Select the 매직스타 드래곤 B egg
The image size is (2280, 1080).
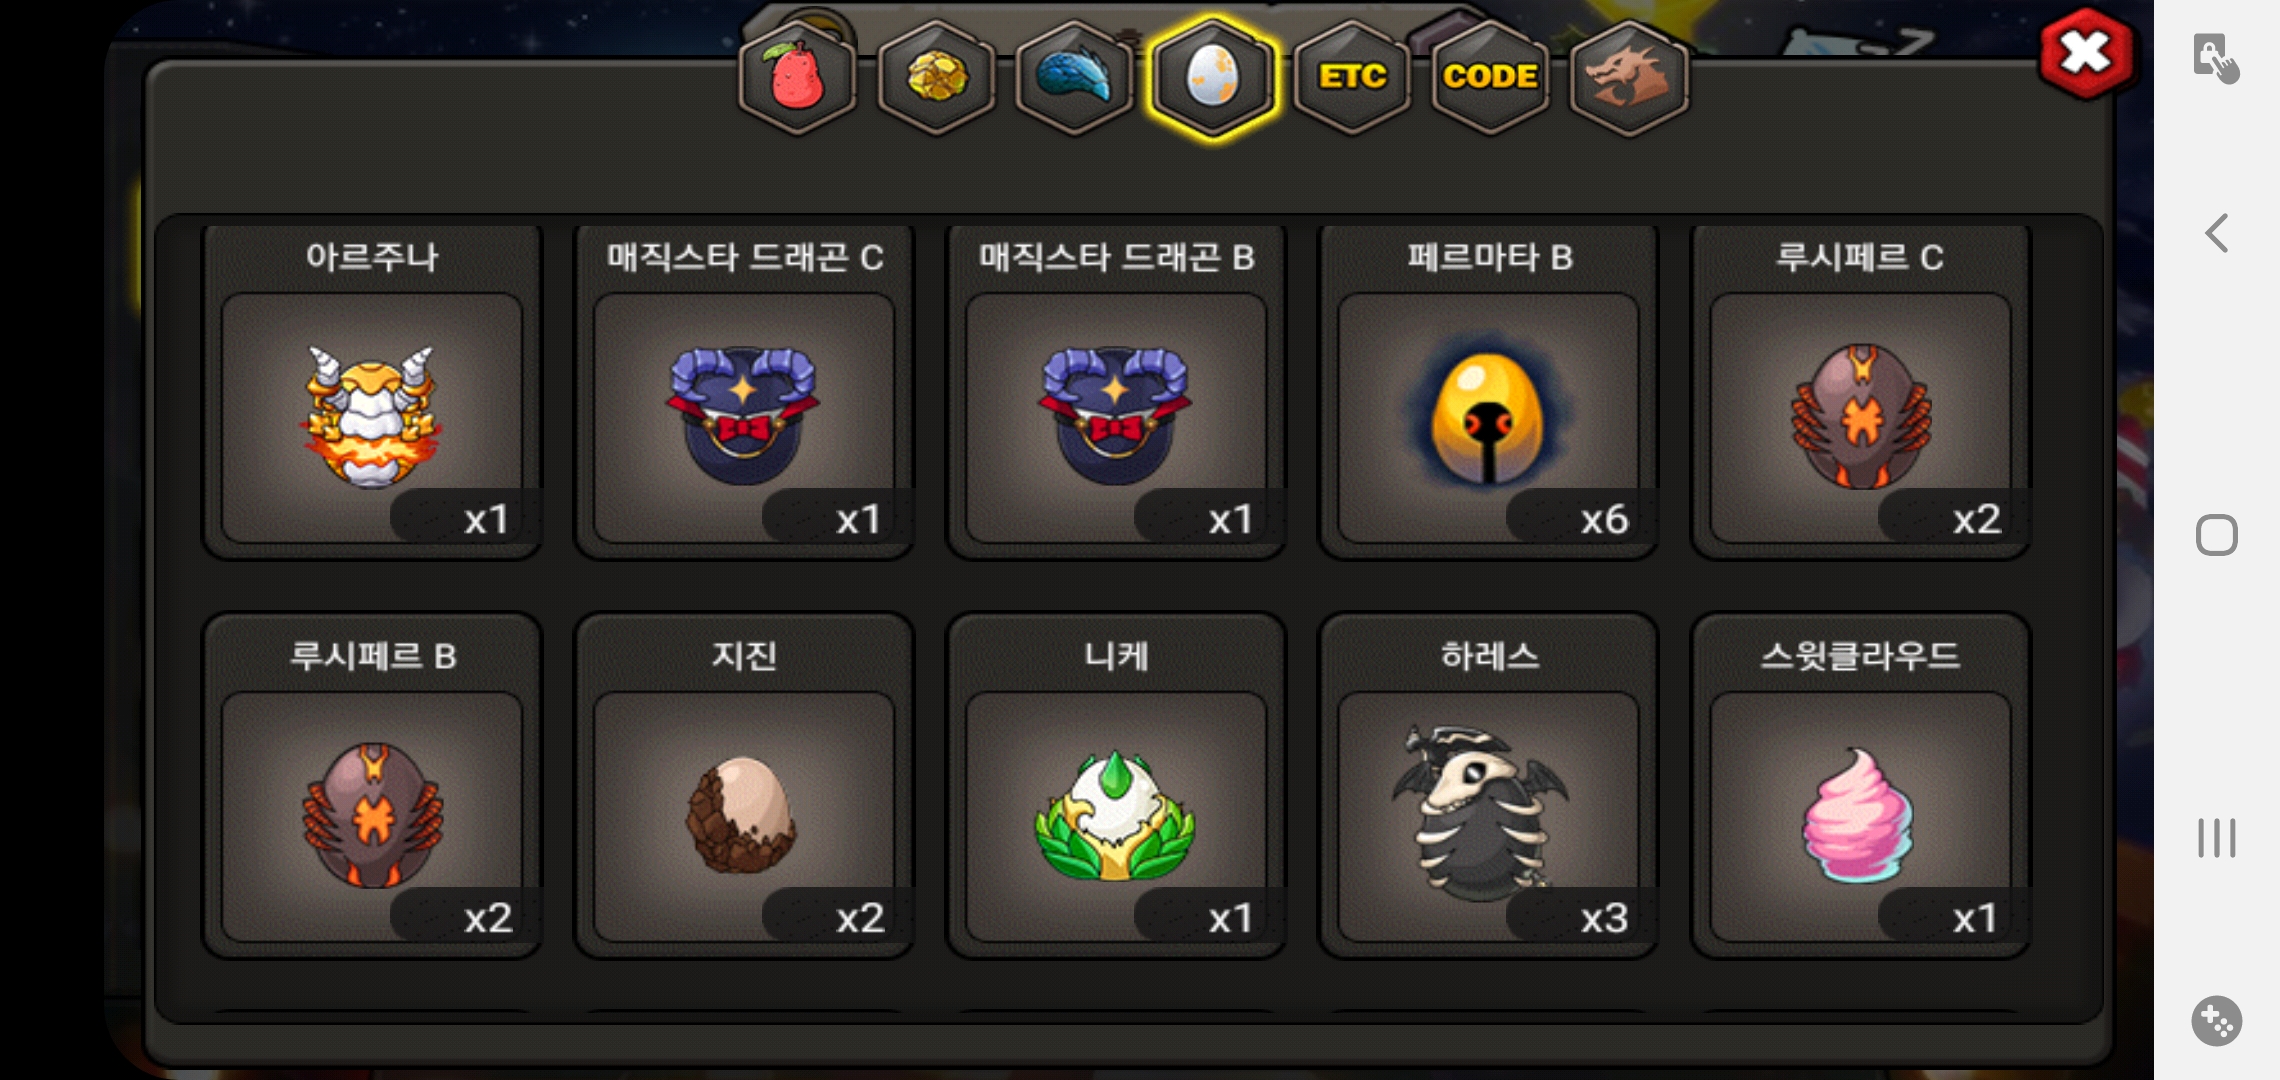point(1116,392)
